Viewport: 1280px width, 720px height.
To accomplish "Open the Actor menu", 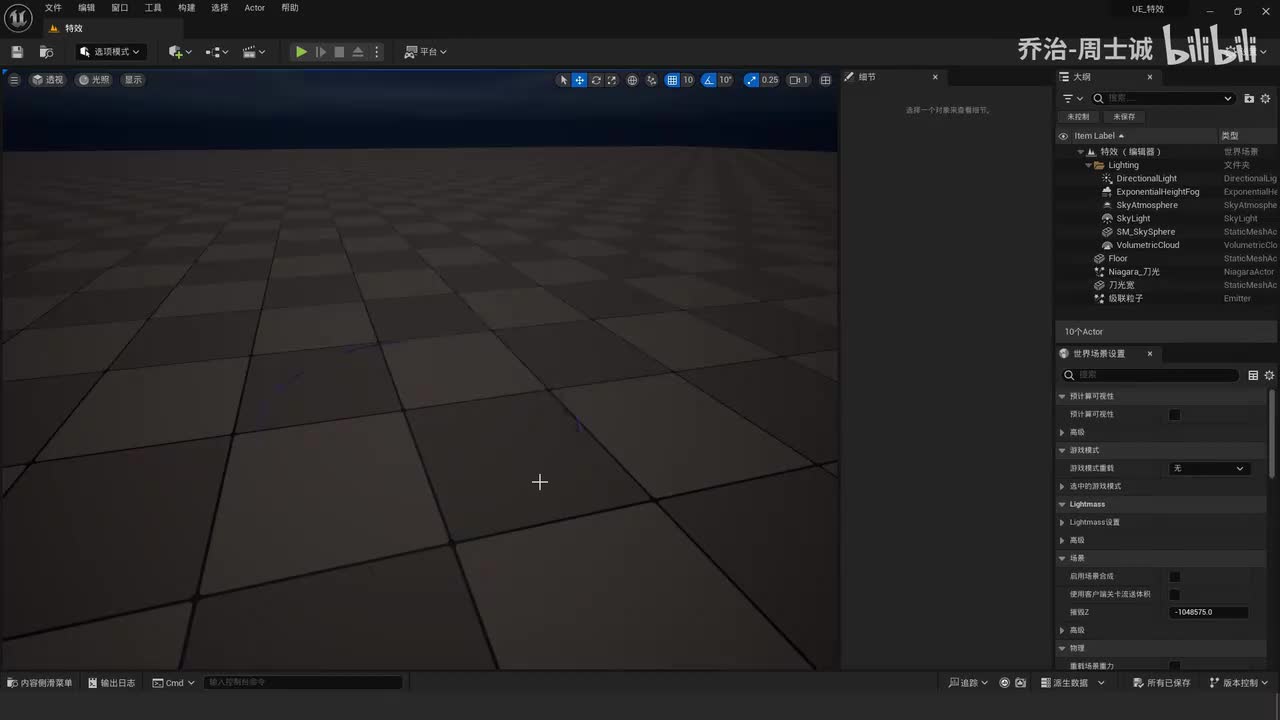I will 255,8.
